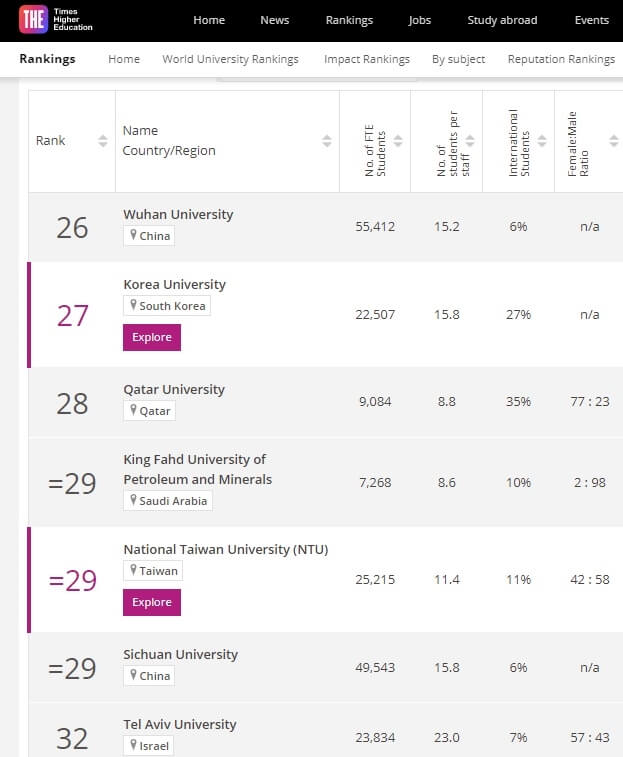This screenshot has width=623, height=757.
Task: Click location pin beside China under Wuhan
Action: (x=133, y=235)
